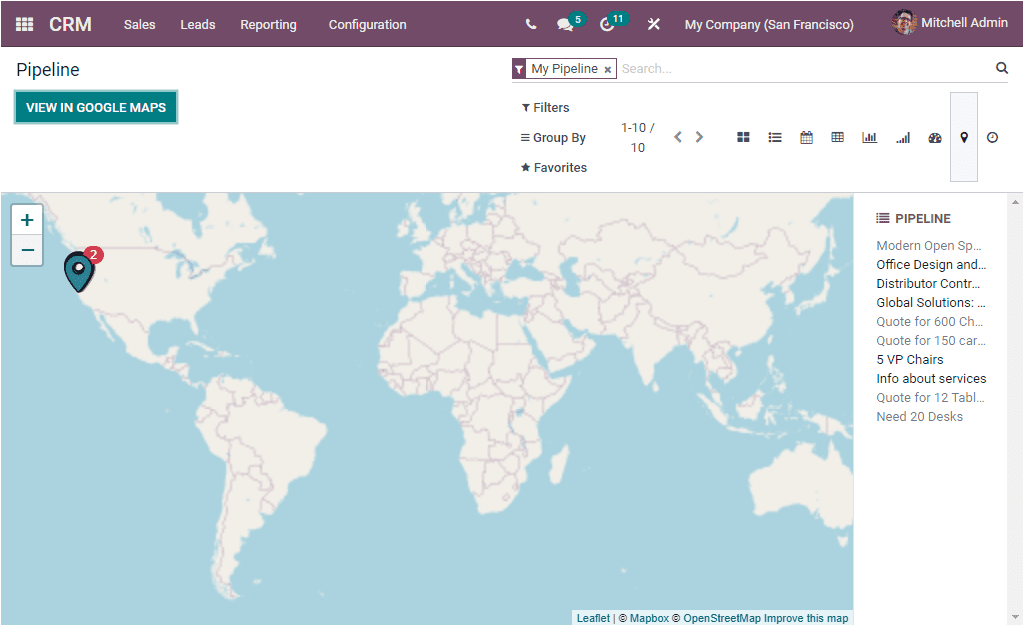Switch to the List view

pyautogui.click(x=775, y=137)
